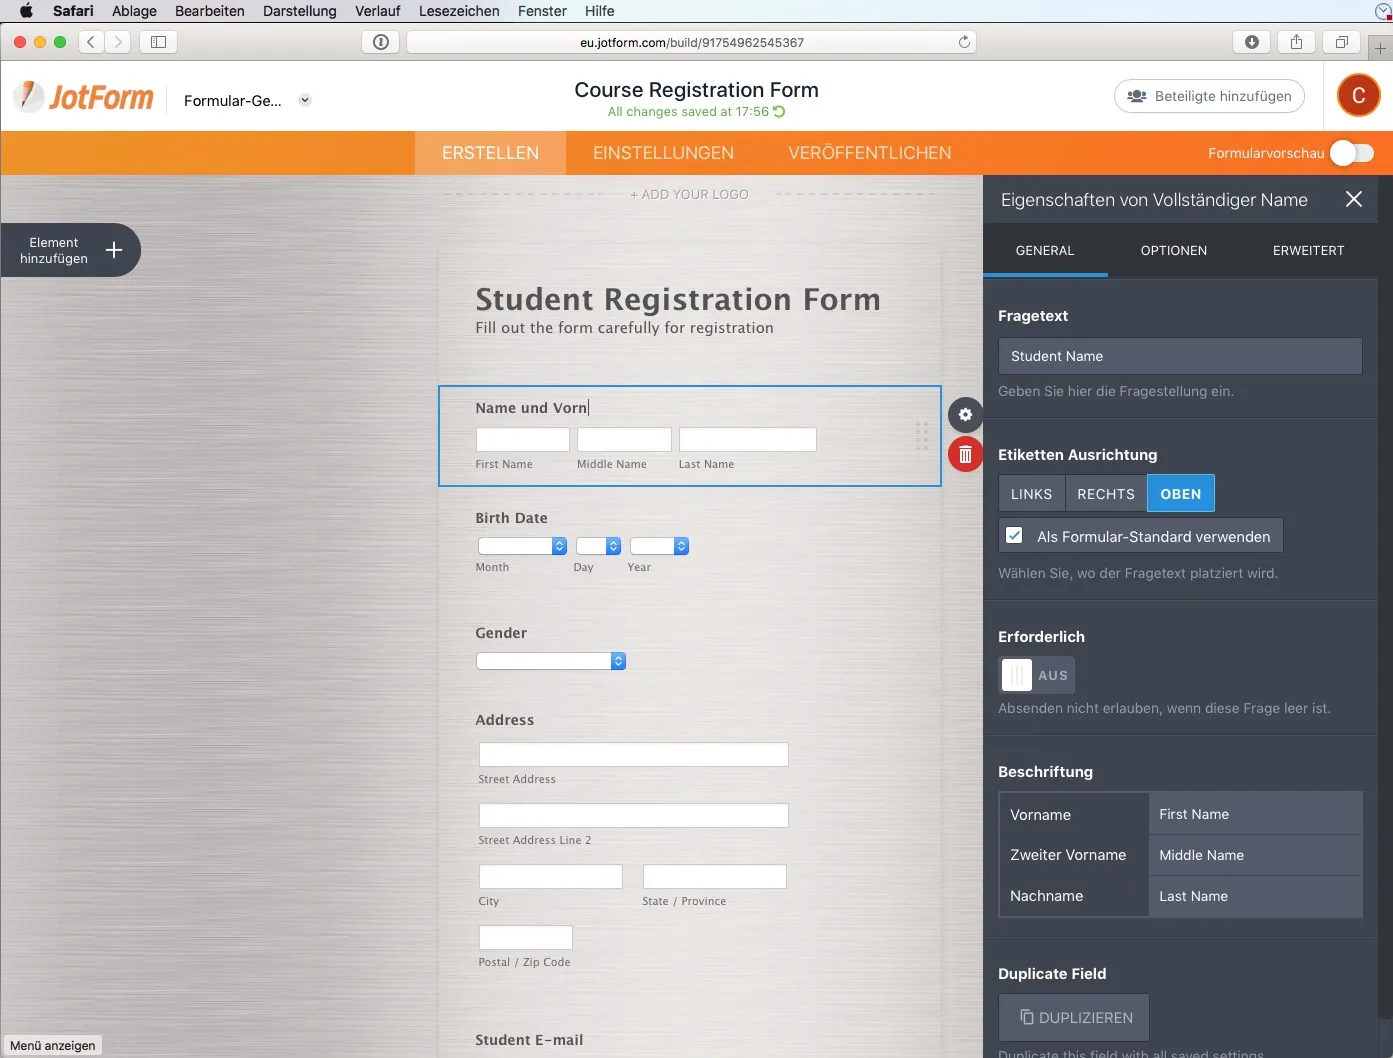Uncheck Als Formular-Standard verwenden

[x=1014, y=535]
